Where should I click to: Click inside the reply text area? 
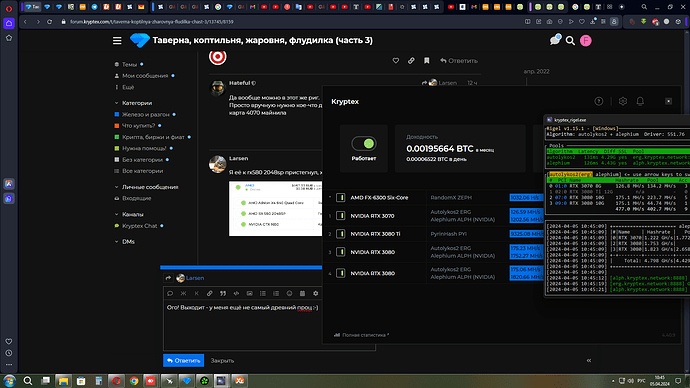pyautogui.click(x=269, y=326)
